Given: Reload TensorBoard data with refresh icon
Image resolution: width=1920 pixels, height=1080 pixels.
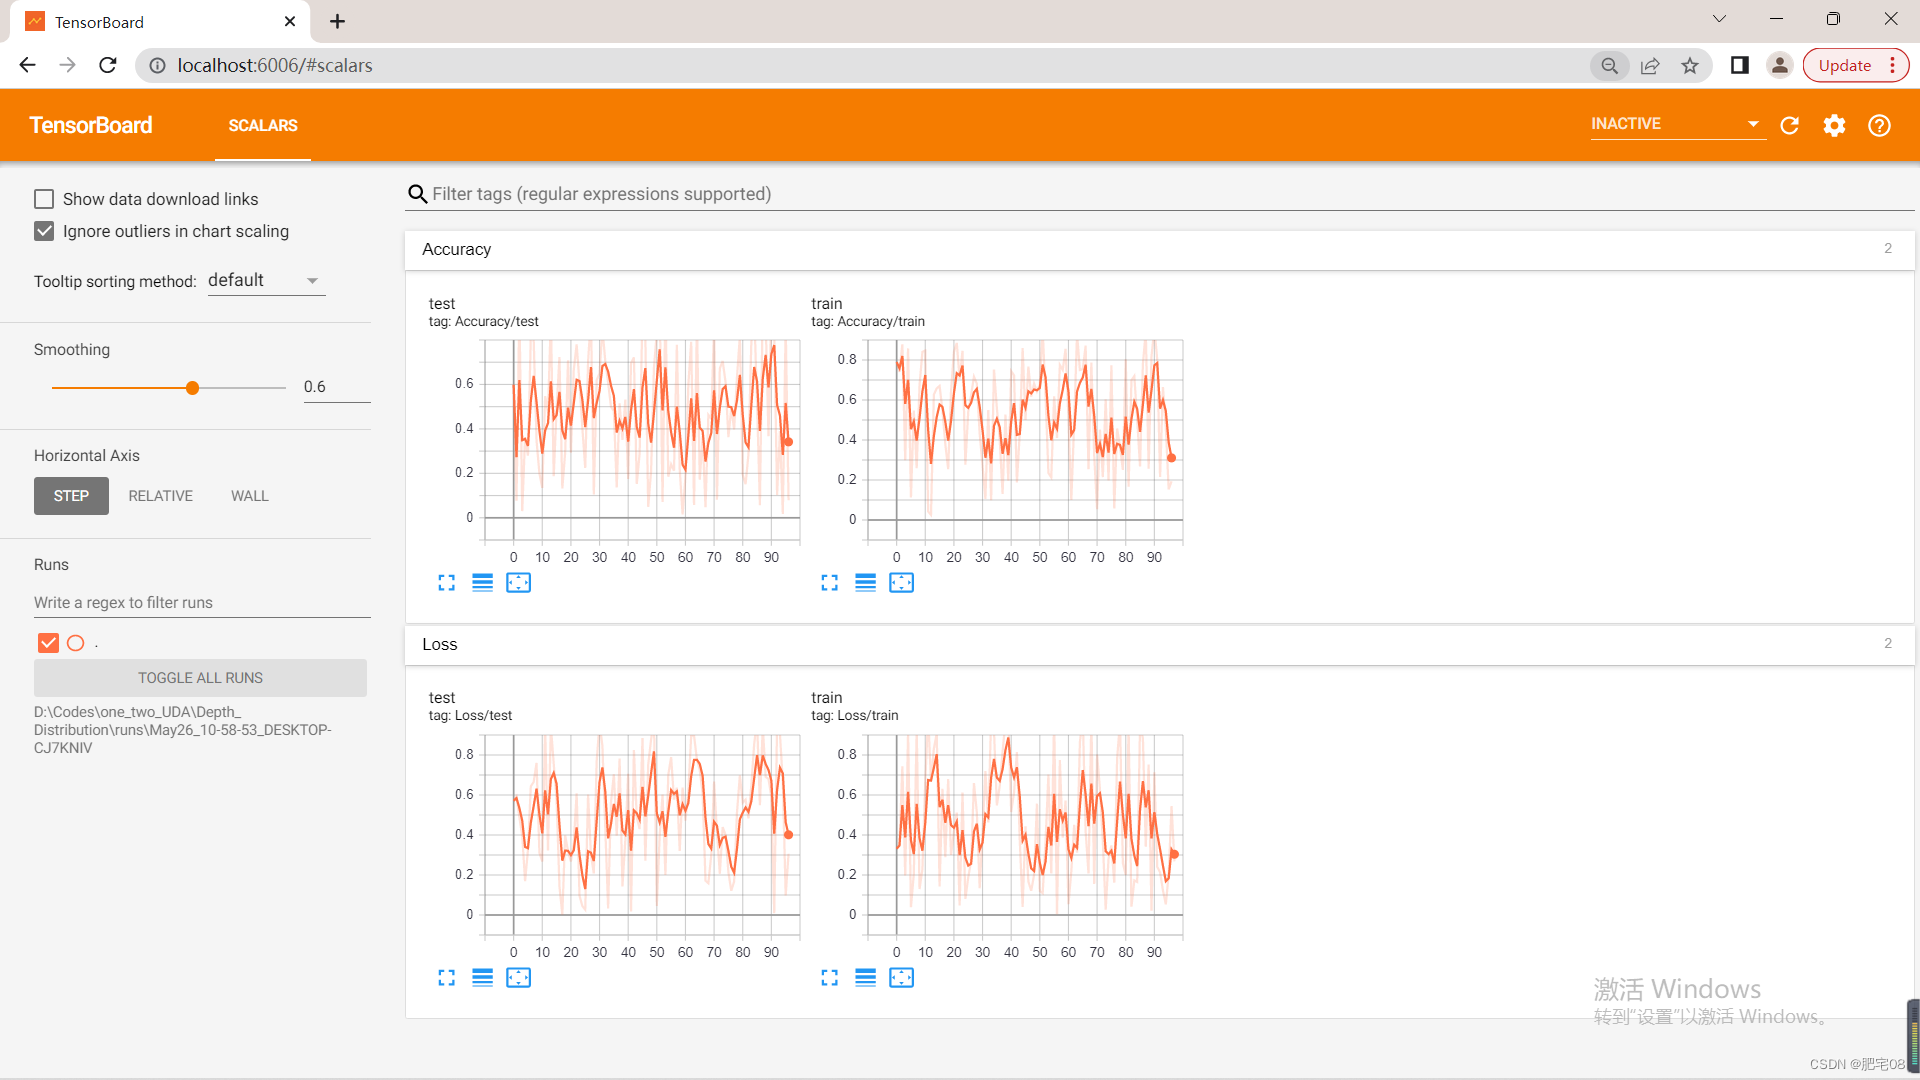Looking at the screenshot, I should (x=1790, y=125).
